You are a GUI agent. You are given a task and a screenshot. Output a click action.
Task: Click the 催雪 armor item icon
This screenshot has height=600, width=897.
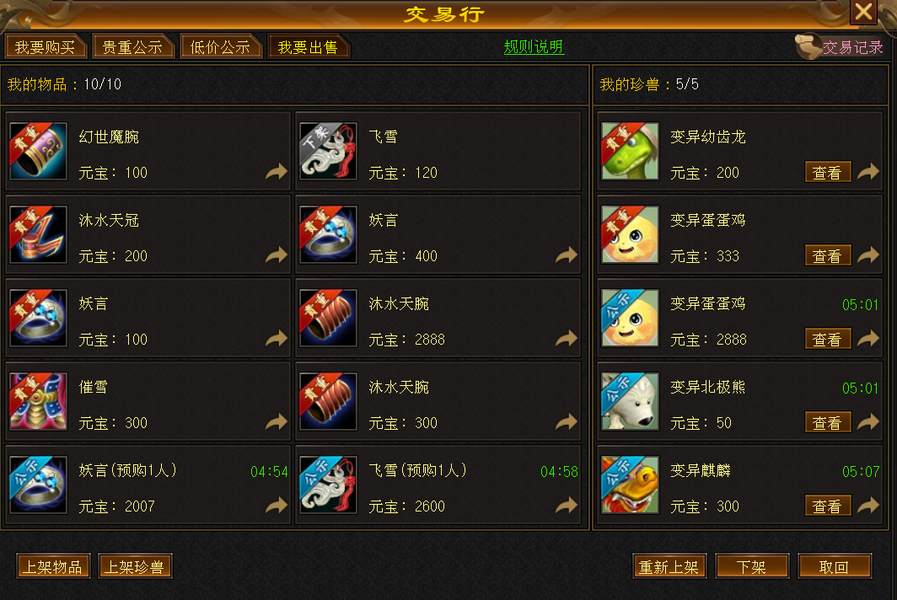tap(38, 402)
